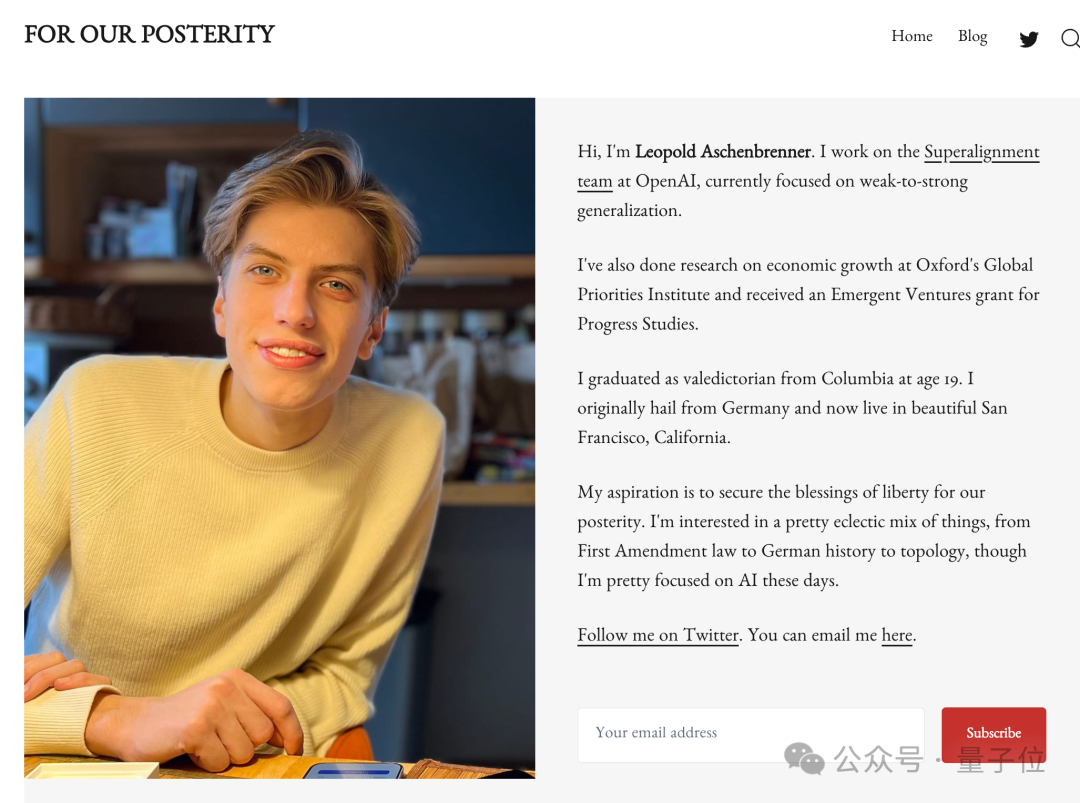This screenshot has height=803, width=1080.
Task: Click the 公众号 量子位 watermark text
Action: click(x=938, y=760)
